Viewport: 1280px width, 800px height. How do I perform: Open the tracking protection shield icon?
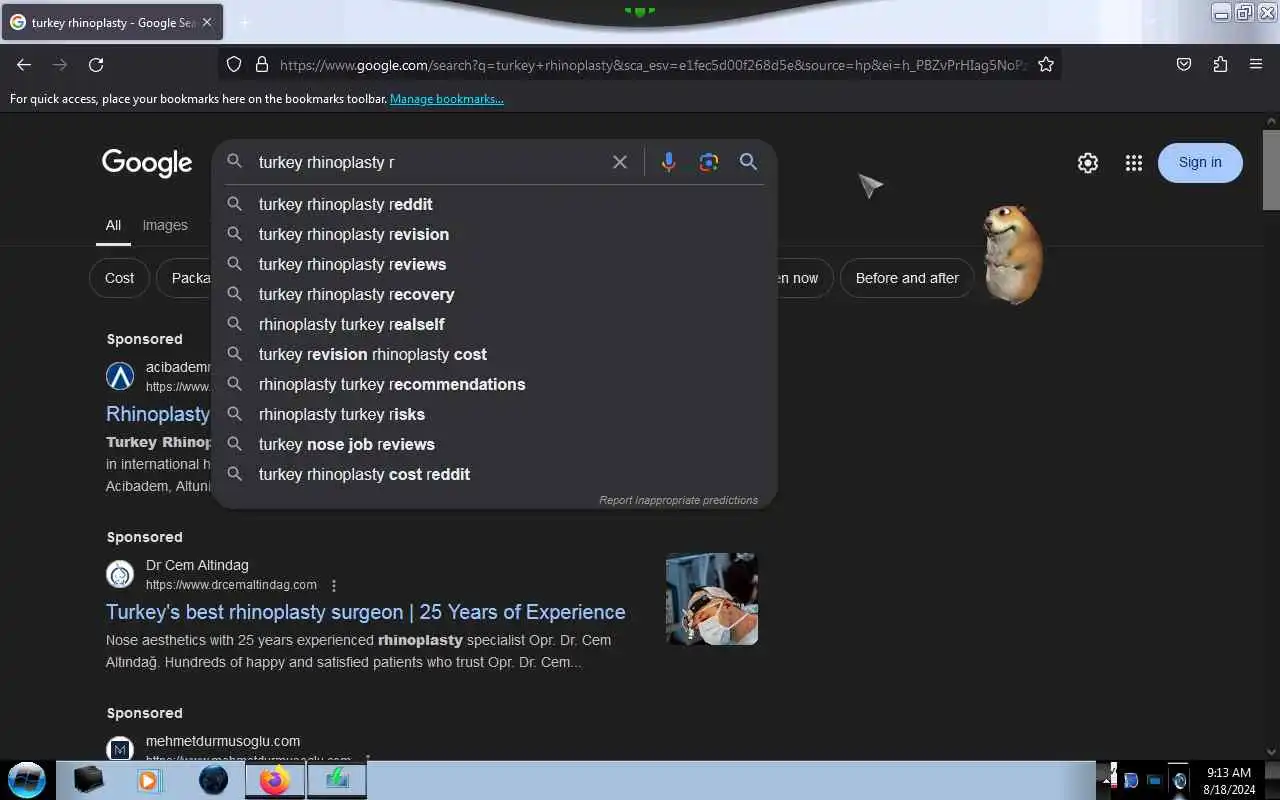tap(234, 64)
